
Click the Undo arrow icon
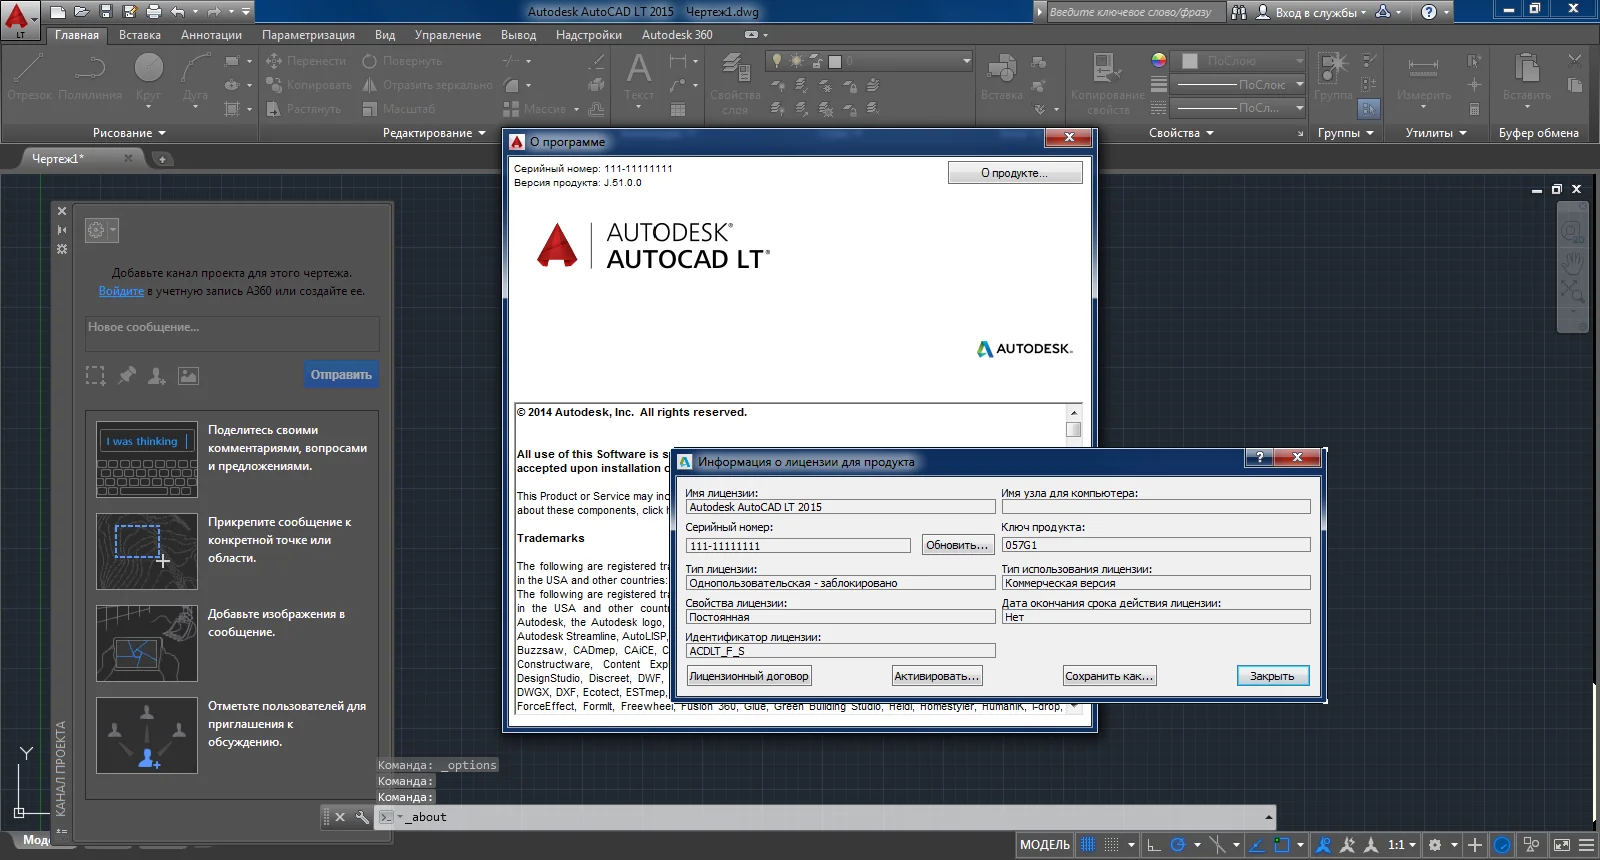pyautogui.click(x=177, y=12)
